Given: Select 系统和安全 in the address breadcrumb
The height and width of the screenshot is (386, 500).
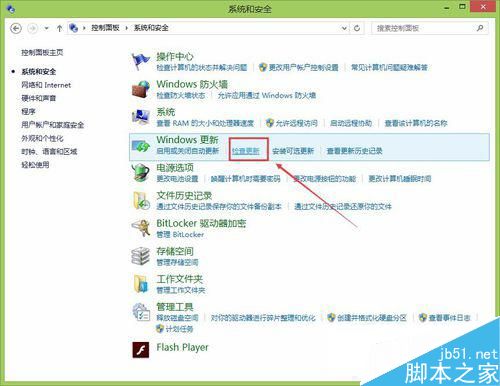Looking at the screenshot, I should [x=151, y=28].
